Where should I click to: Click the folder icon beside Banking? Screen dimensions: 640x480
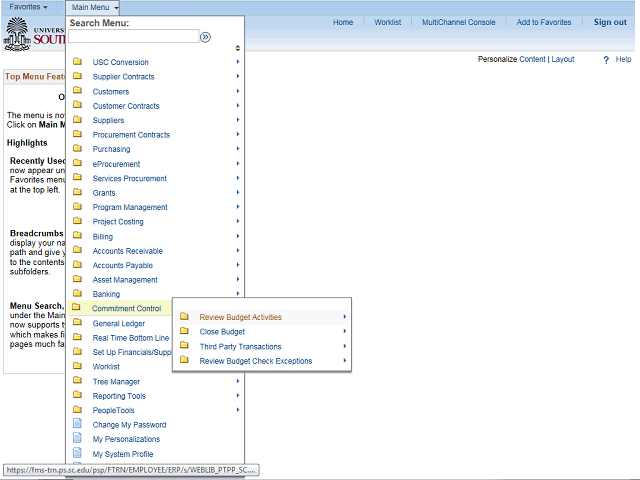click(x=77, y=293)
